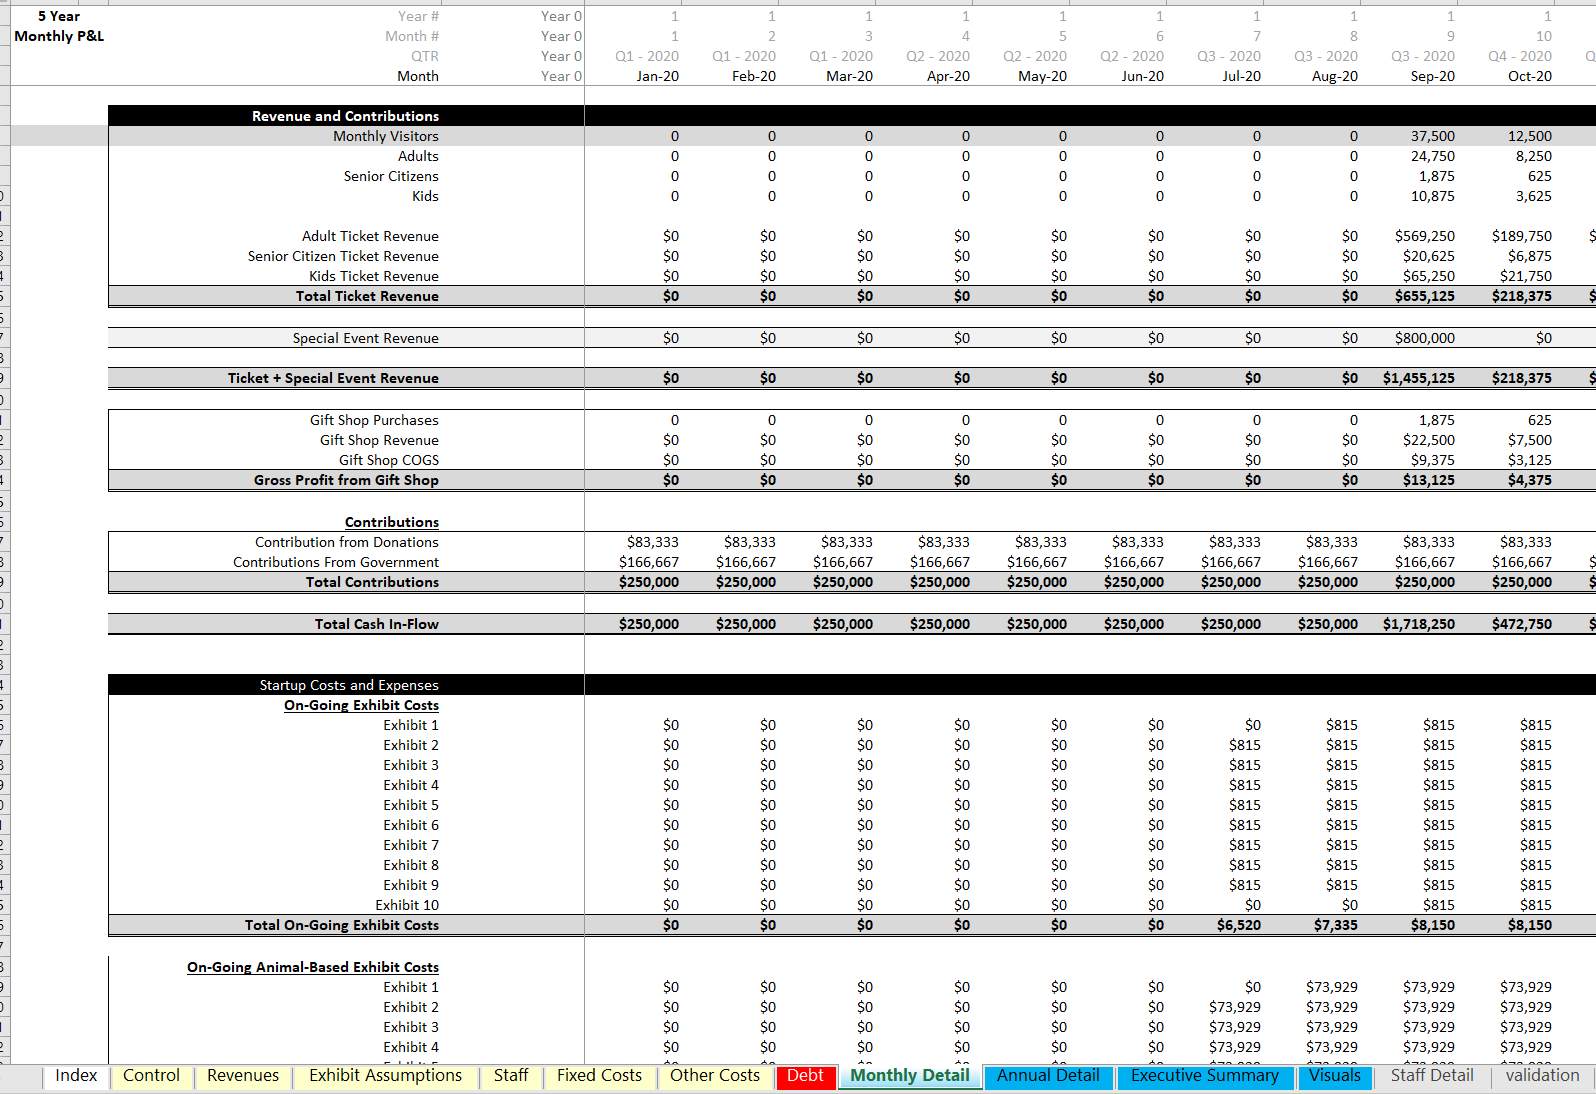
Task: Select the Adult Ticket Revenue cell $569,250
Action: click(x=1425, y=236)
